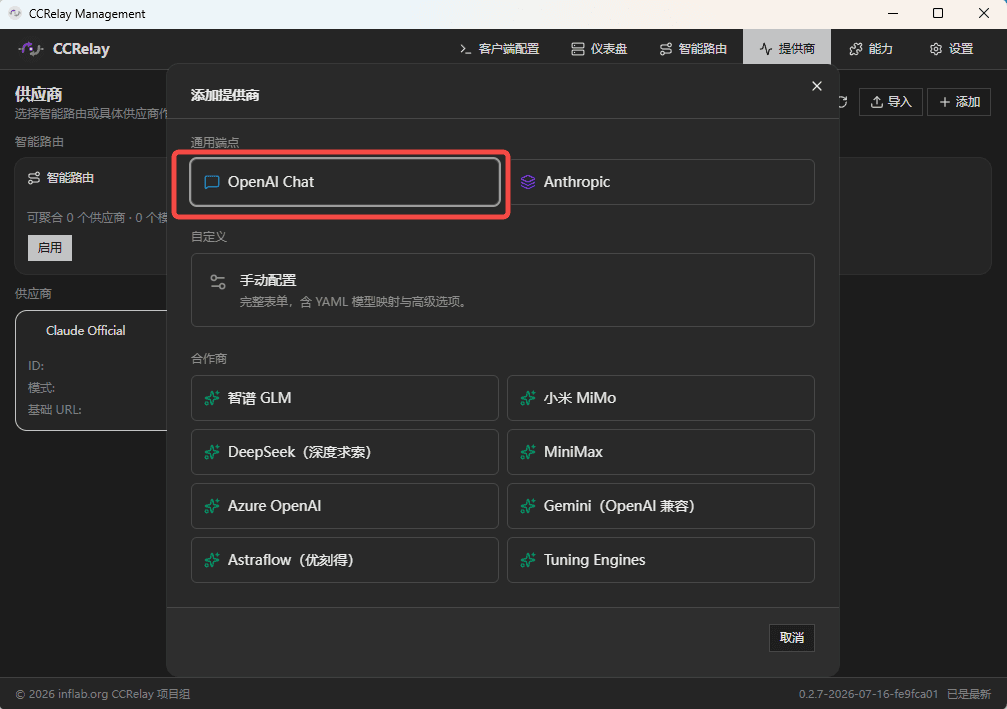Click the 导入 import button
Image resolution: width=1007 pixels, height=709 pixels.
pos(891,102)
